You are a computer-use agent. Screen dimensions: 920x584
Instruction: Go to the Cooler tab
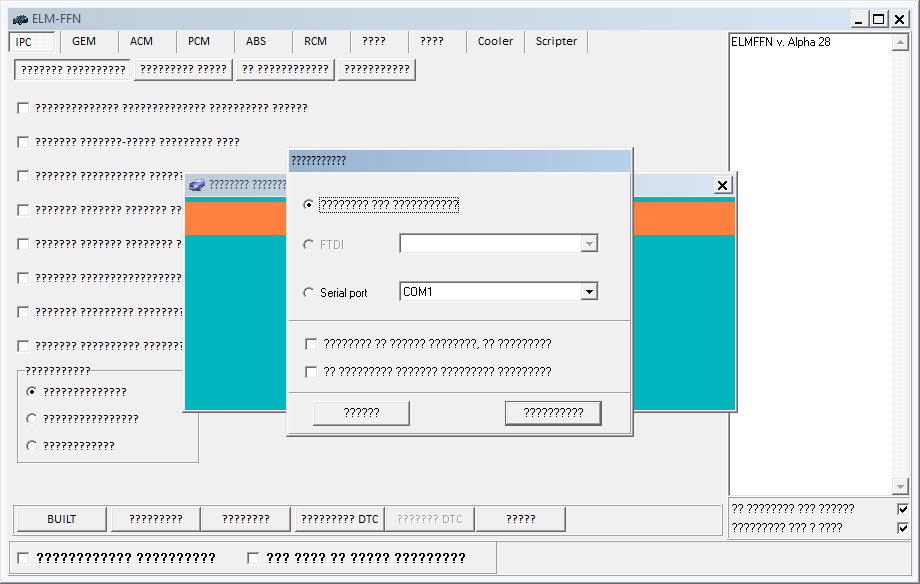point(495,41)
